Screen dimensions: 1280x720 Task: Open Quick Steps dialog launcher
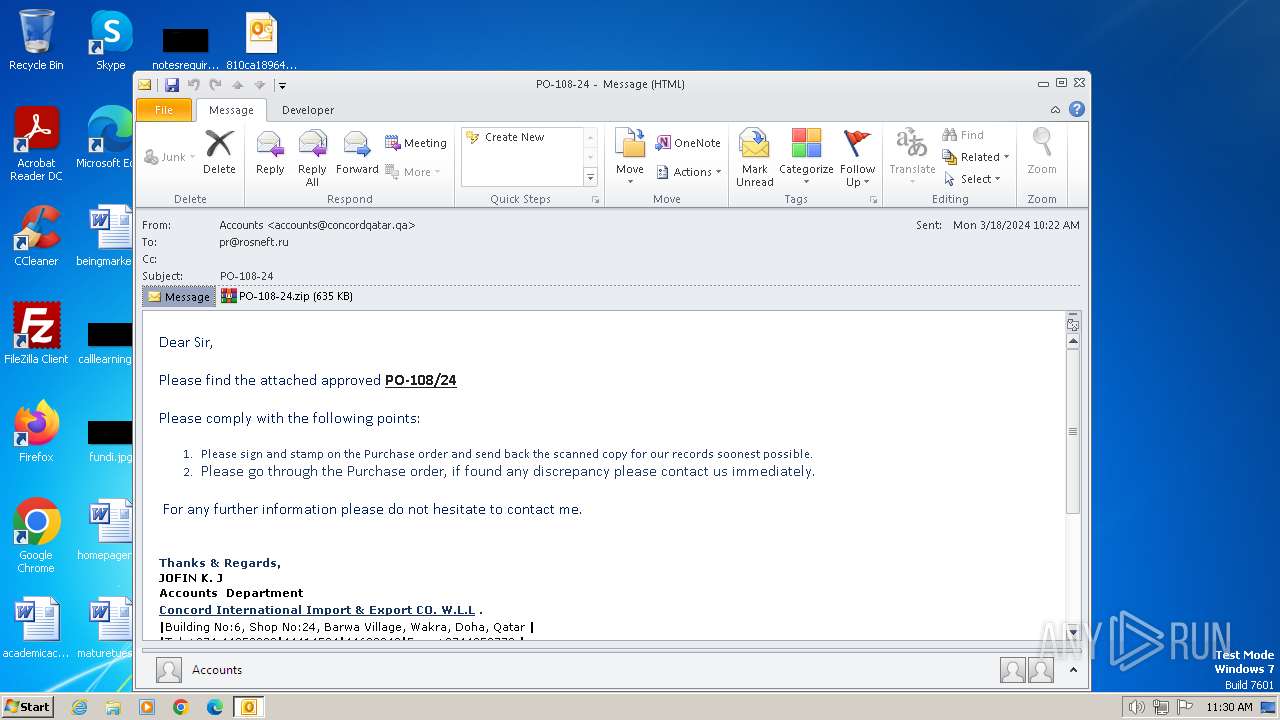coord(596,200)
